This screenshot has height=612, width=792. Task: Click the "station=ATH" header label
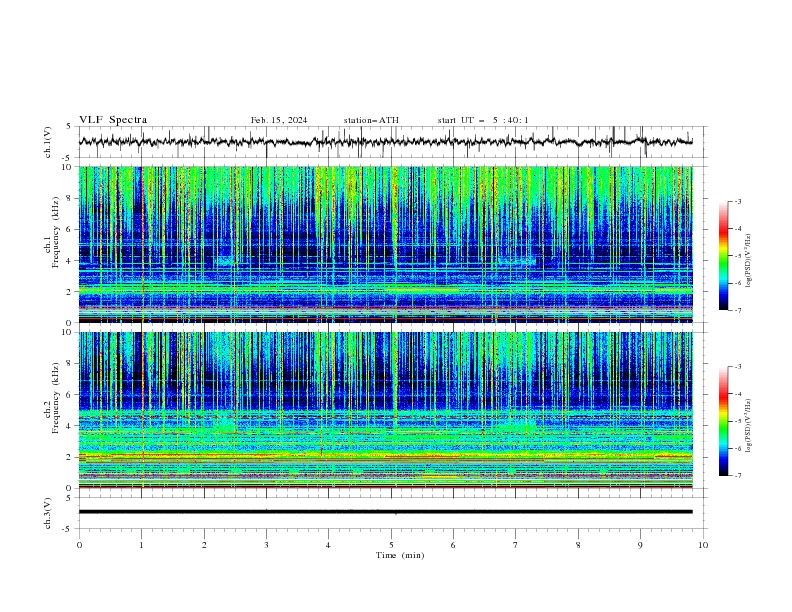[x=371, y=120]
